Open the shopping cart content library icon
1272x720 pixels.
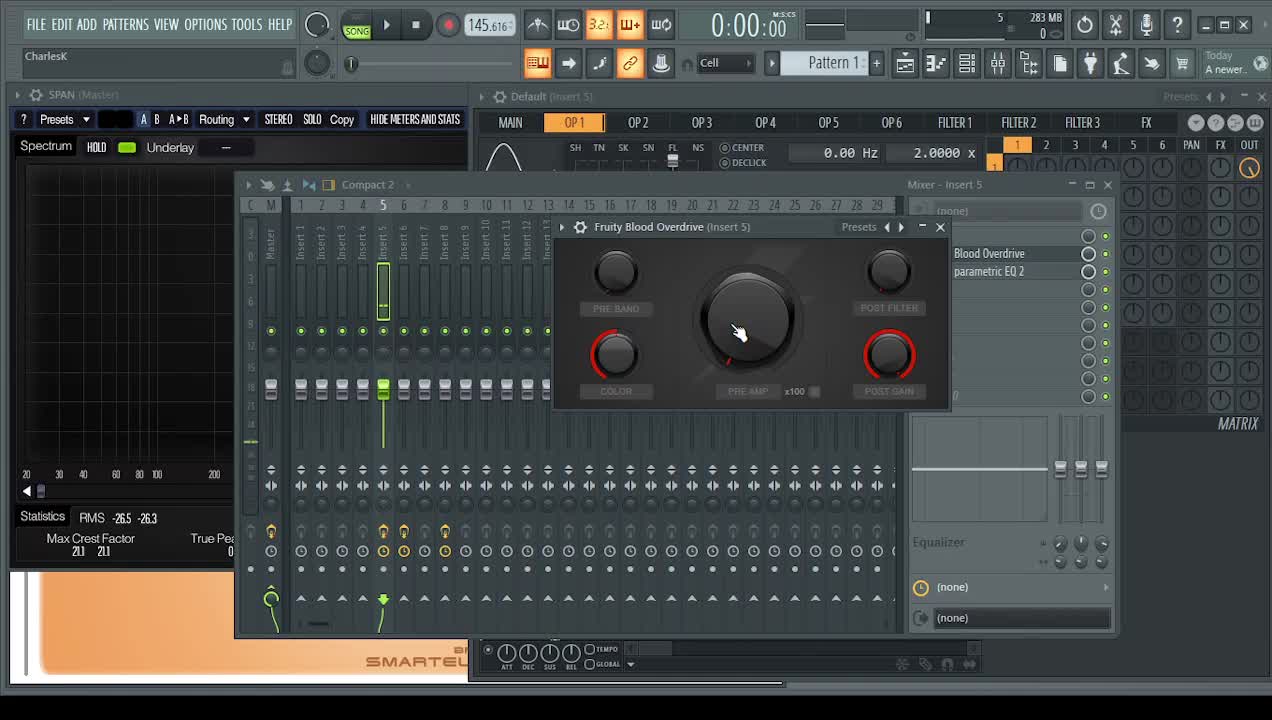click(x=1183, y=64)
